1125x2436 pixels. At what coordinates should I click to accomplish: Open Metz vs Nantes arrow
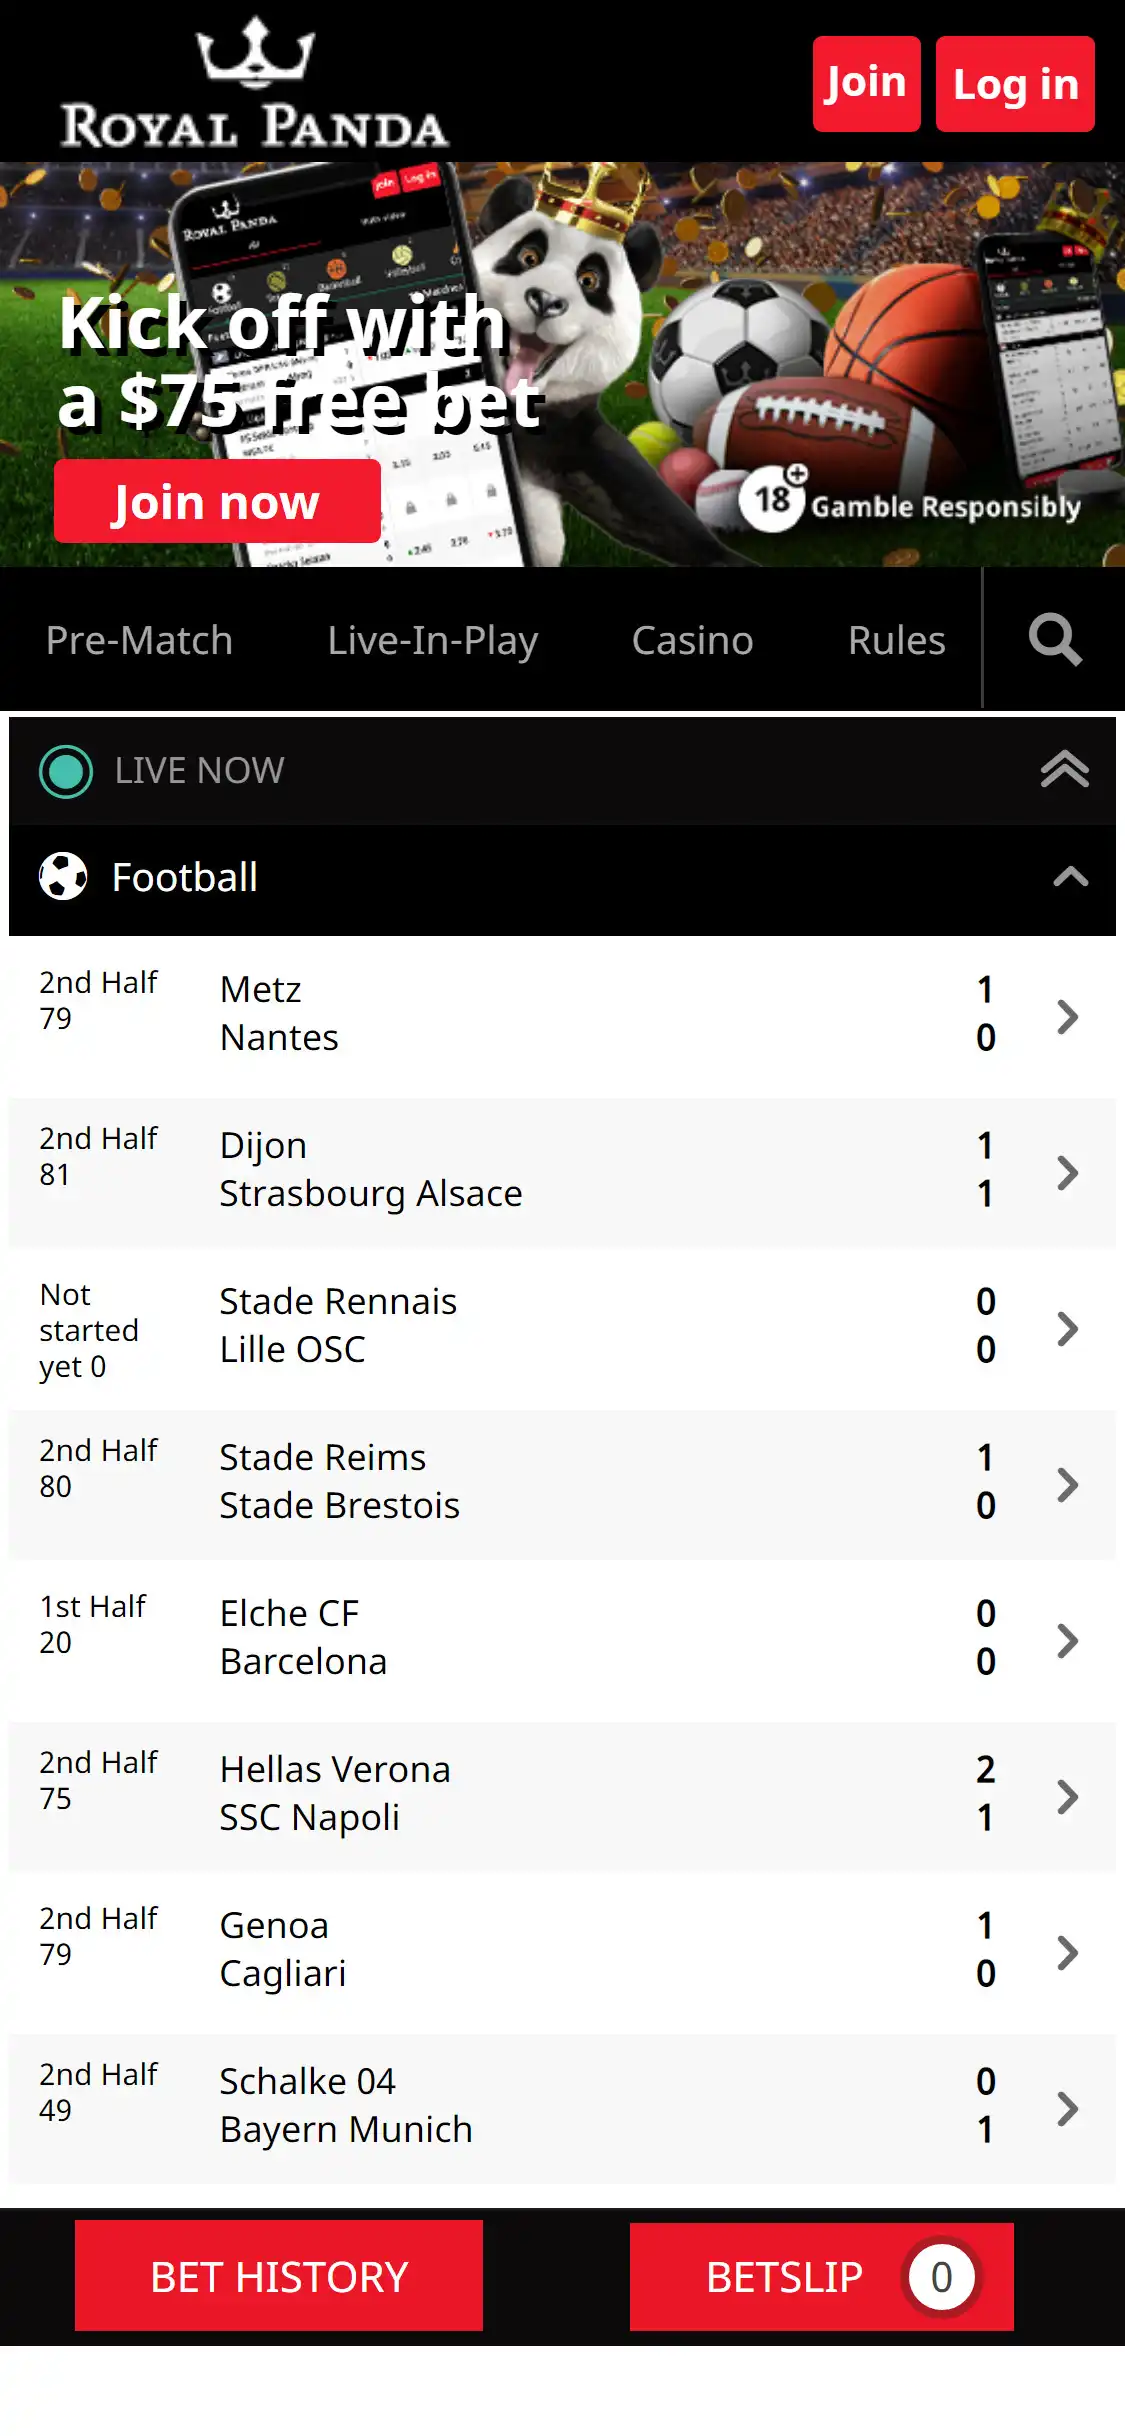[x=1067, y=1016]
